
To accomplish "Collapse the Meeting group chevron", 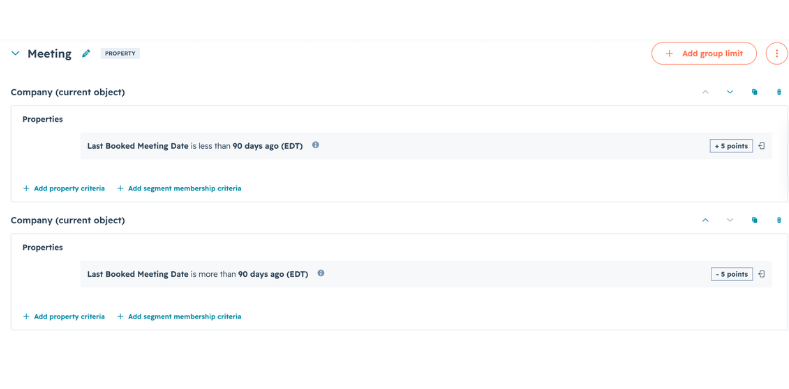I will click(x=16, y=53).
